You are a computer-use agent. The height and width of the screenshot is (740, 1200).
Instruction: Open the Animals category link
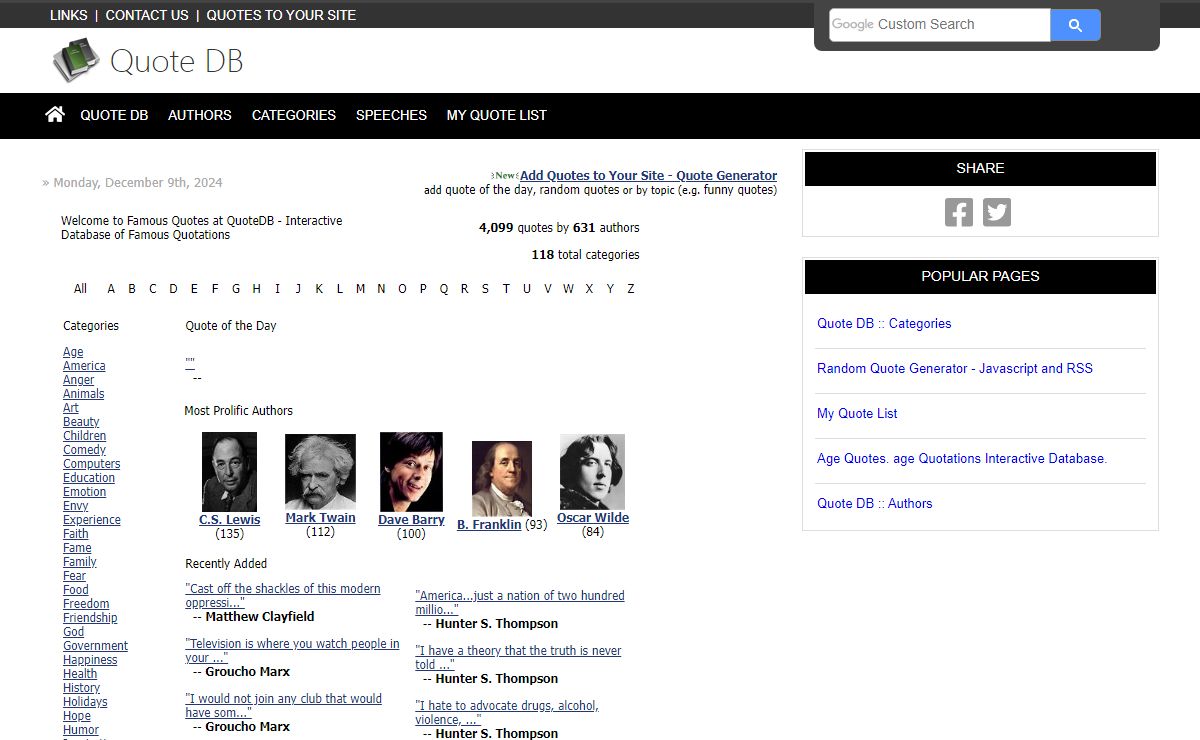pyautogui.click(x=83, y=394)
